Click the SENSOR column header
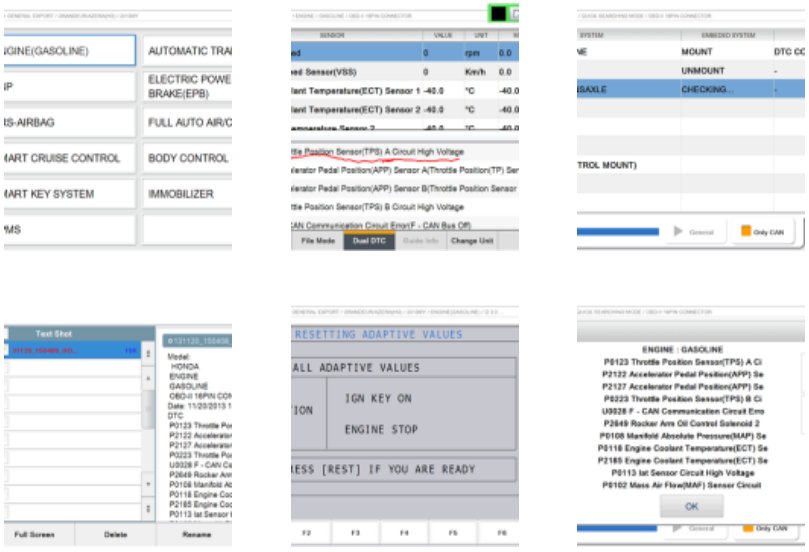This screenshot has height=552, width=809. pyautogui.click(x=332, y=35)
